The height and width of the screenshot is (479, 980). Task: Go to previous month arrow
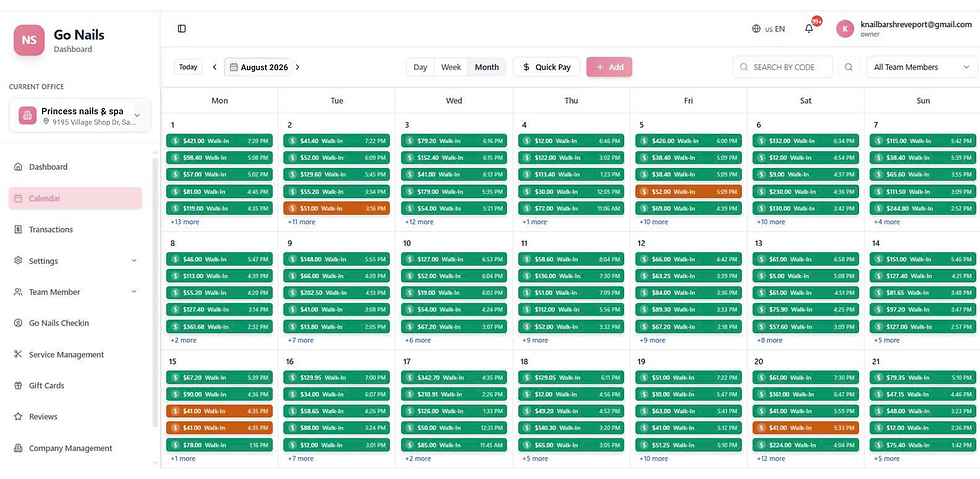point(214,67)
